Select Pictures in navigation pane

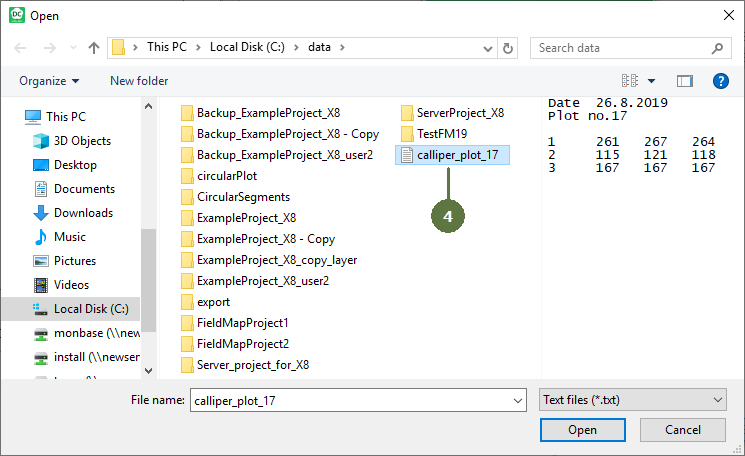pyautogui.click(x=65, y=261)
